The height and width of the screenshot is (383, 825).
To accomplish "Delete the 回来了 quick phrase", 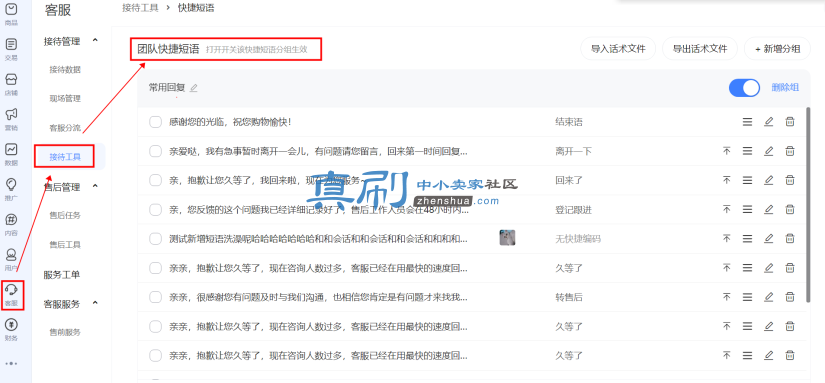I will click(789, 180).
